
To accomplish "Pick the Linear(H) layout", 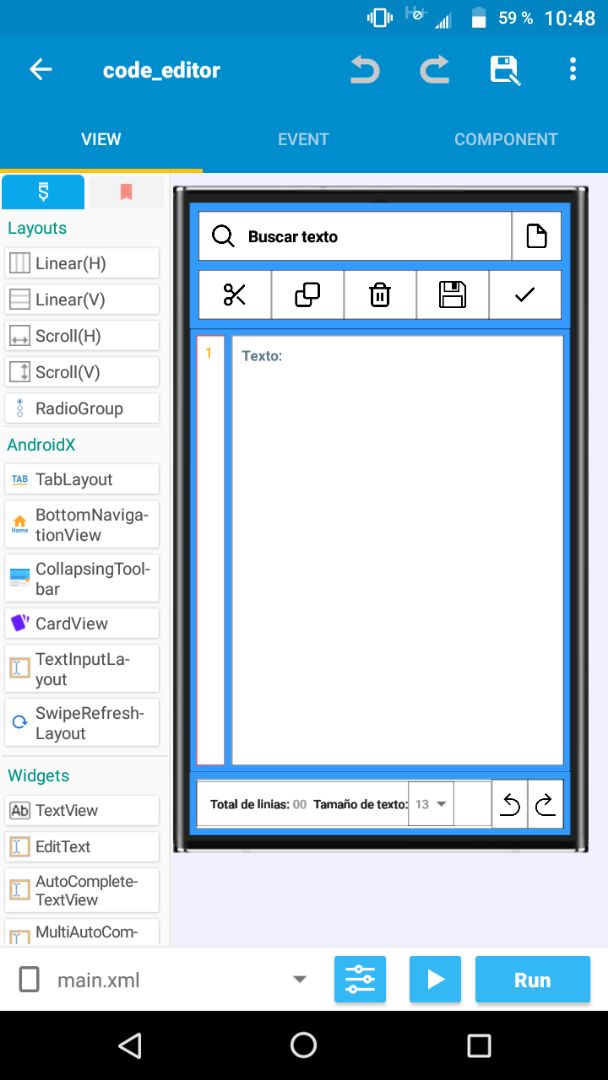I will pos(82,263).
